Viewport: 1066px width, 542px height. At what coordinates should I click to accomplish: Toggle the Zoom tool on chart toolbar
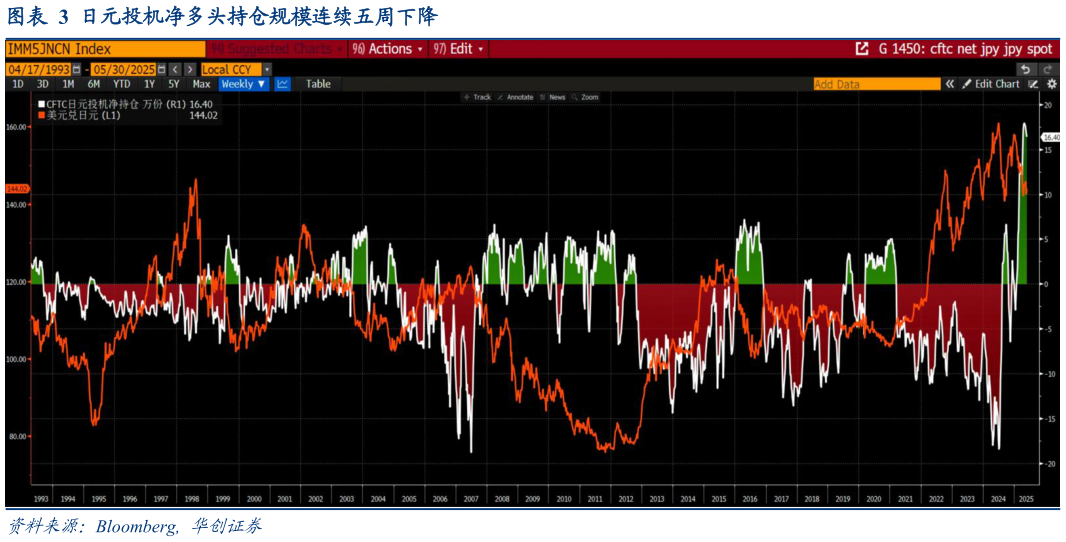click(x=585, y=97)
